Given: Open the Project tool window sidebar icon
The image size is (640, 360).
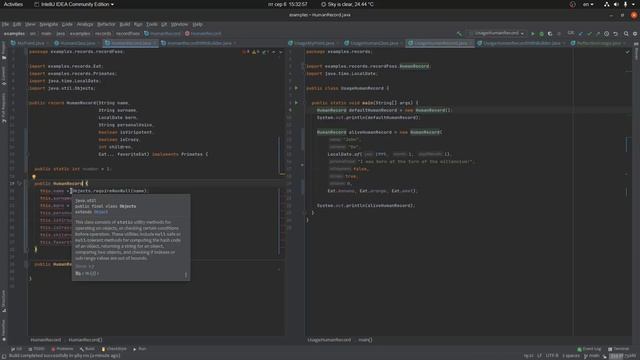Looking at the screenshot, I should point(4,51).
